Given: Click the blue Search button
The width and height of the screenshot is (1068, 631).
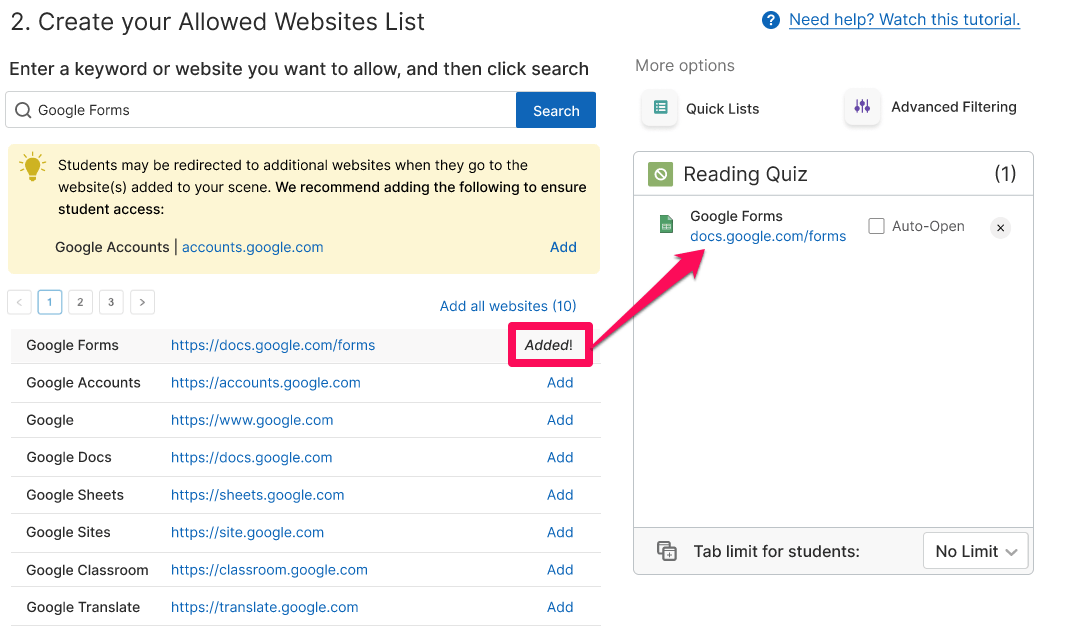Looking at the screenshot, I should (x=556, y=110).
